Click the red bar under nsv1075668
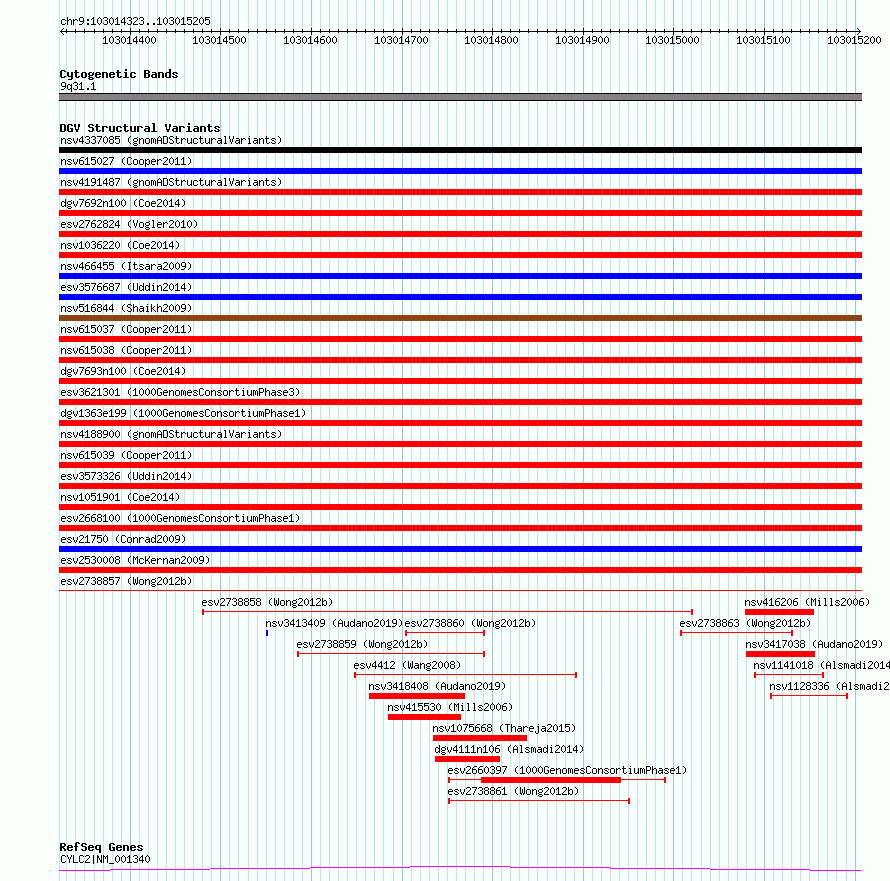The width and height of the screenshot is (890, 881). coord(480,738)
